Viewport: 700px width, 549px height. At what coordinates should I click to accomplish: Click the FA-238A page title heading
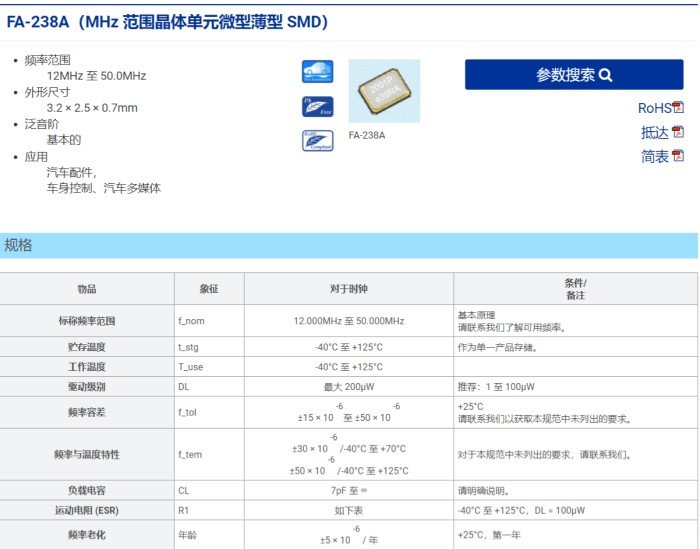click(167, 22)
